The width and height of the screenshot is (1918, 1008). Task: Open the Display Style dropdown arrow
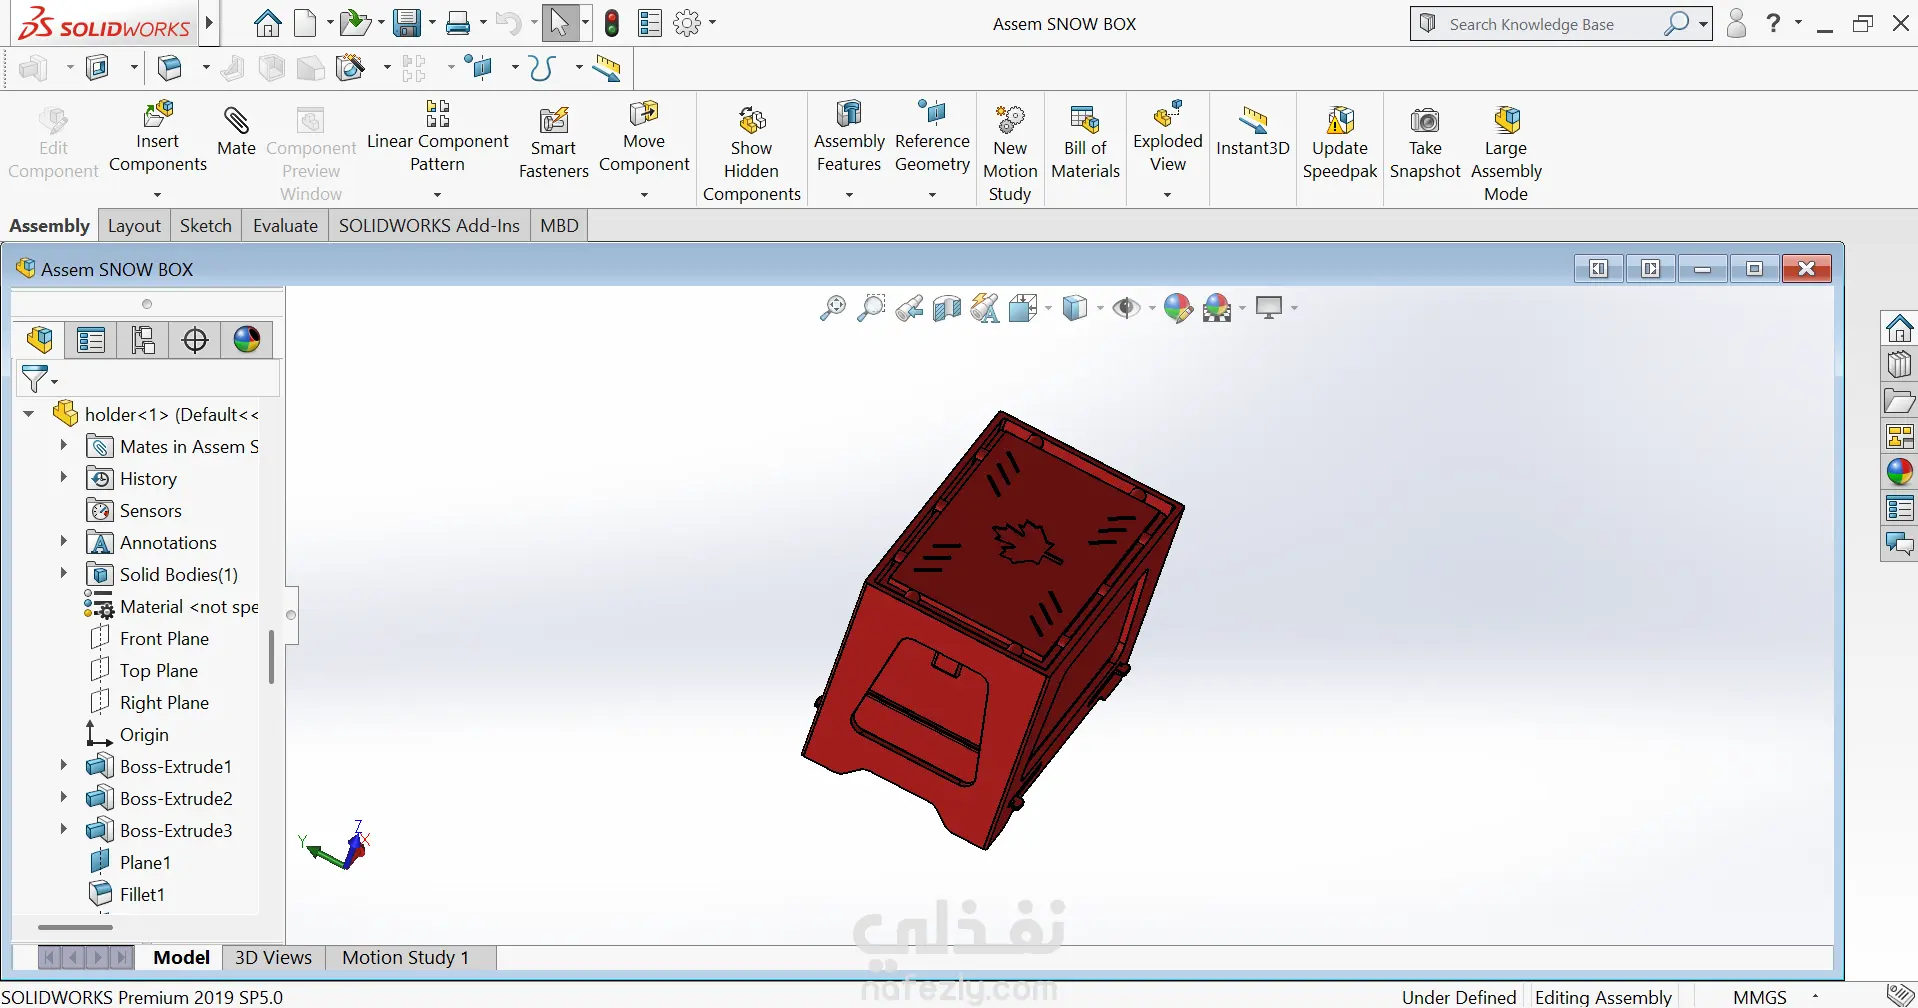1100,308
